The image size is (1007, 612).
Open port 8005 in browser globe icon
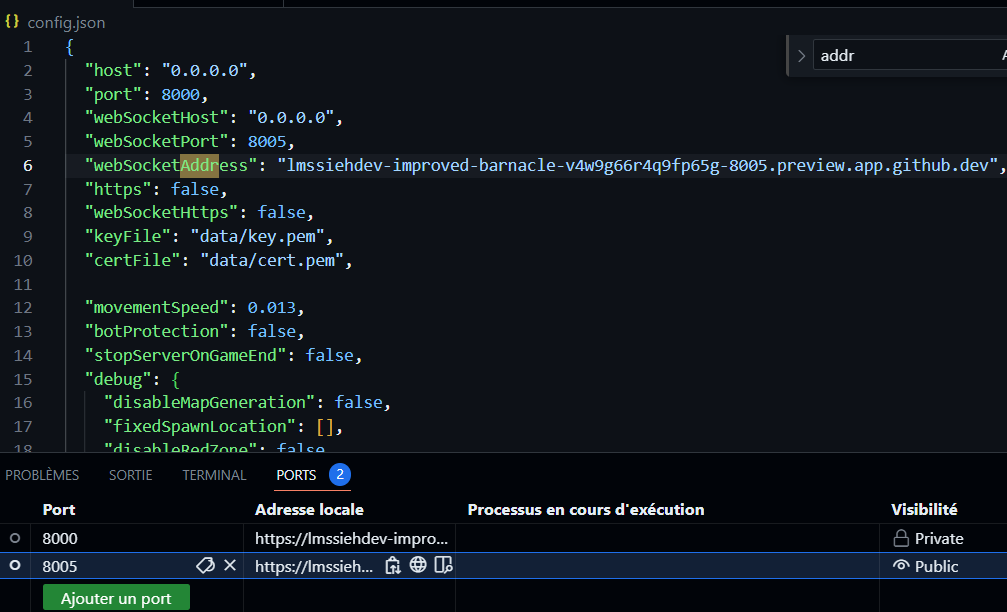418,564
